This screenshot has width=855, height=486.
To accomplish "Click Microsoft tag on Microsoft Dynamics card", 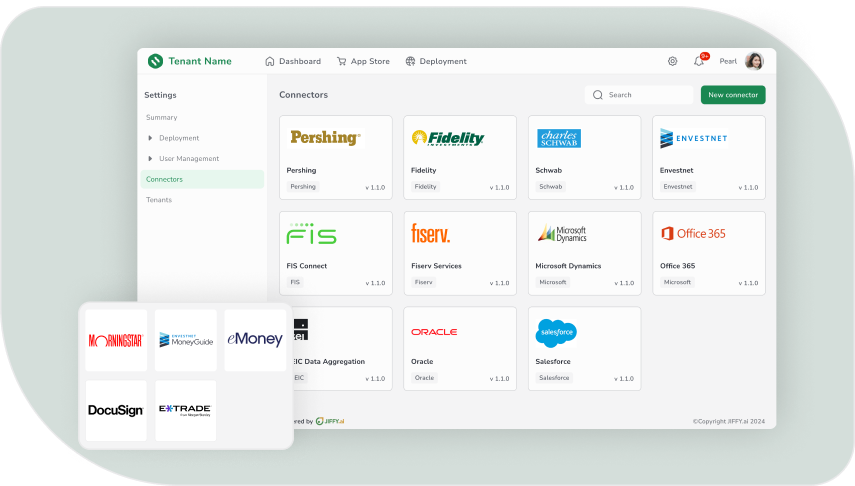I will (552, 282).
